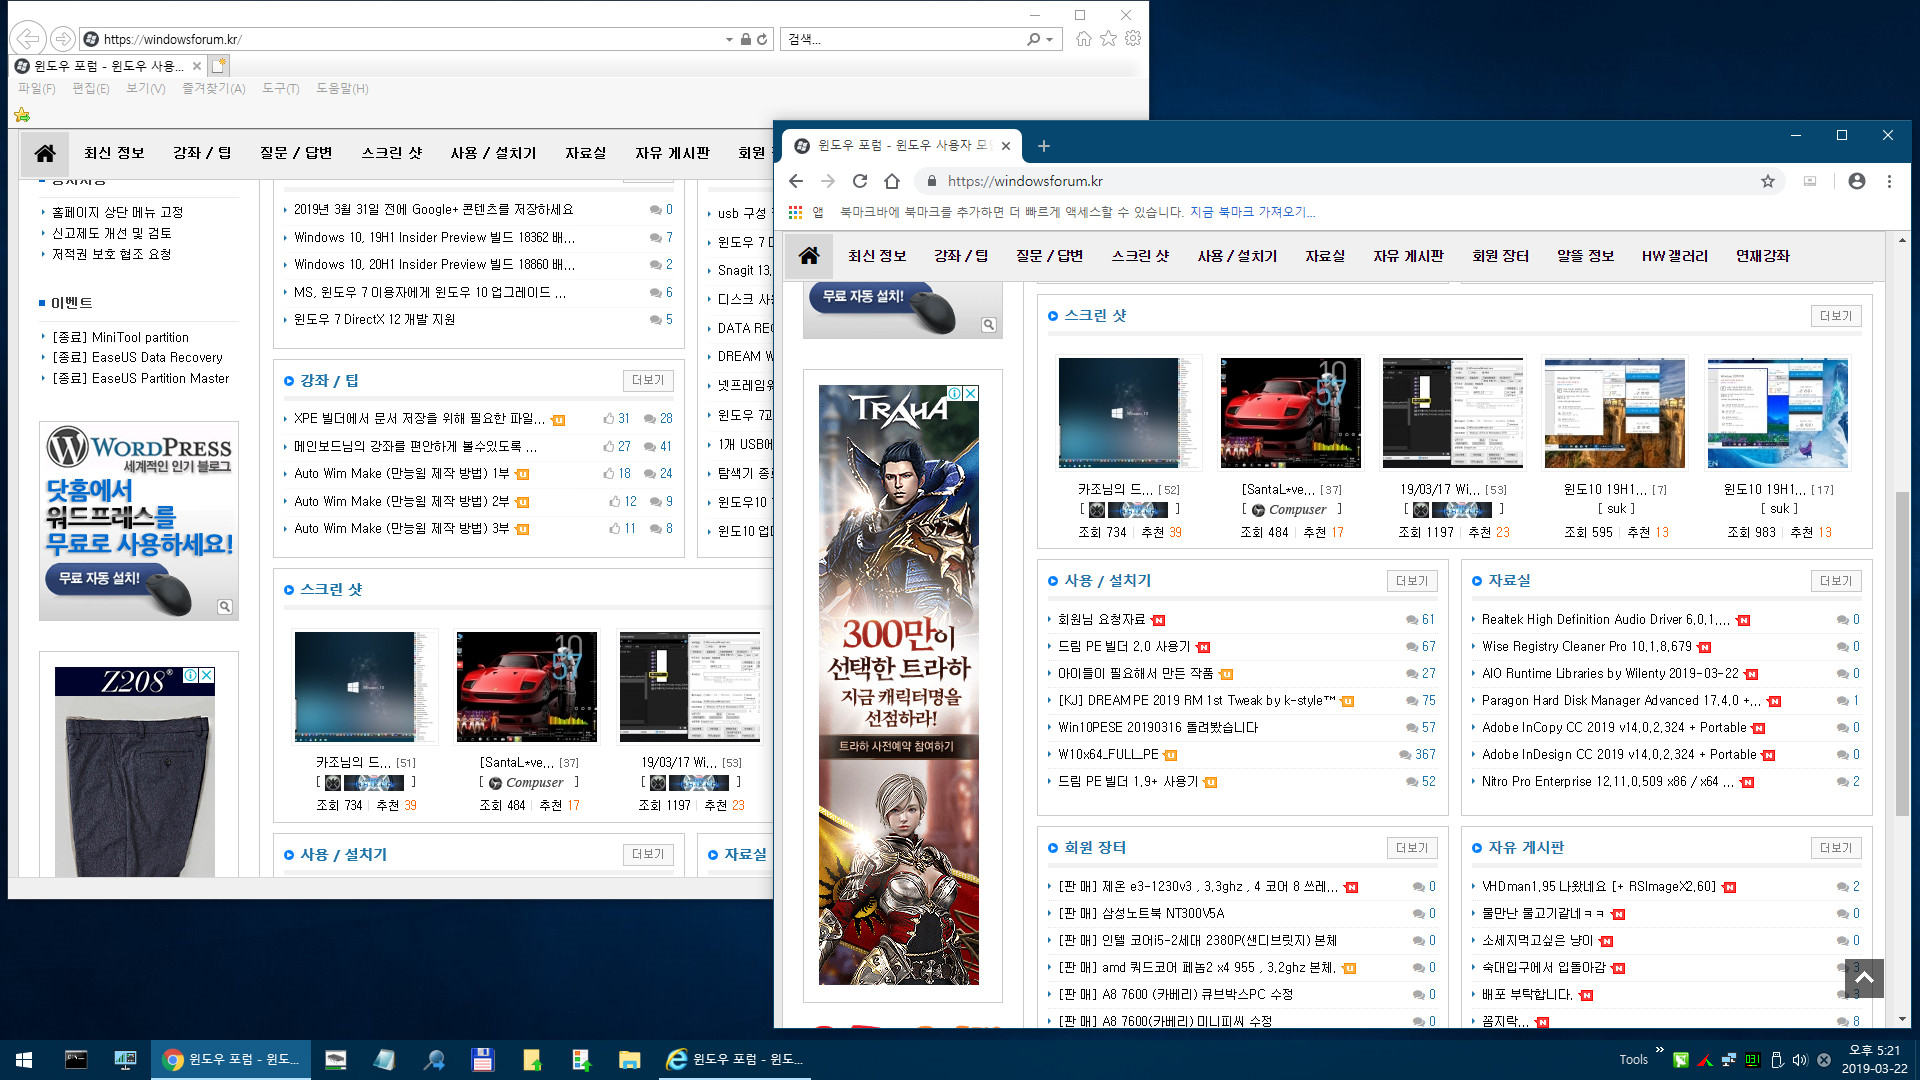This screenshot has height=1080, width=1920.
Task: Click Internet Explorer's forward arrow button
Action: [x=62, y=39]
